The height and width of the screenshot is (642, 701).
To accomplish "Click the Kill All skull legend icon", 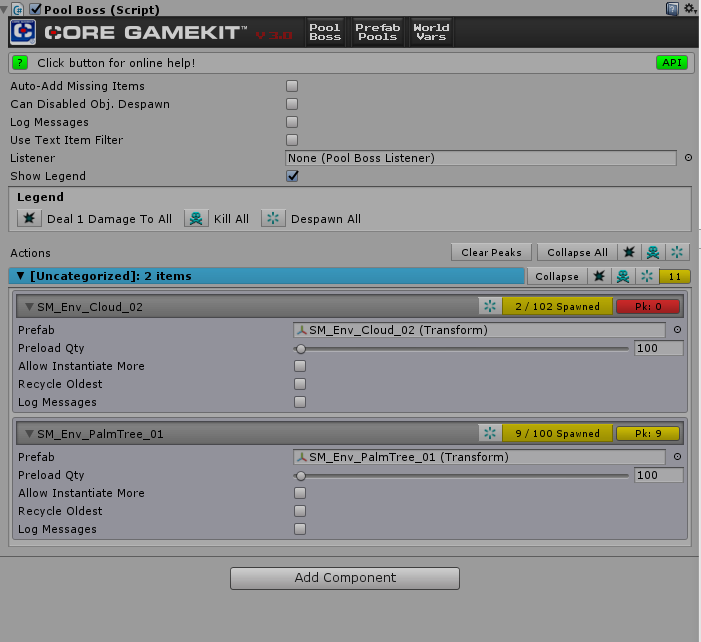I will tap(196, 219).
